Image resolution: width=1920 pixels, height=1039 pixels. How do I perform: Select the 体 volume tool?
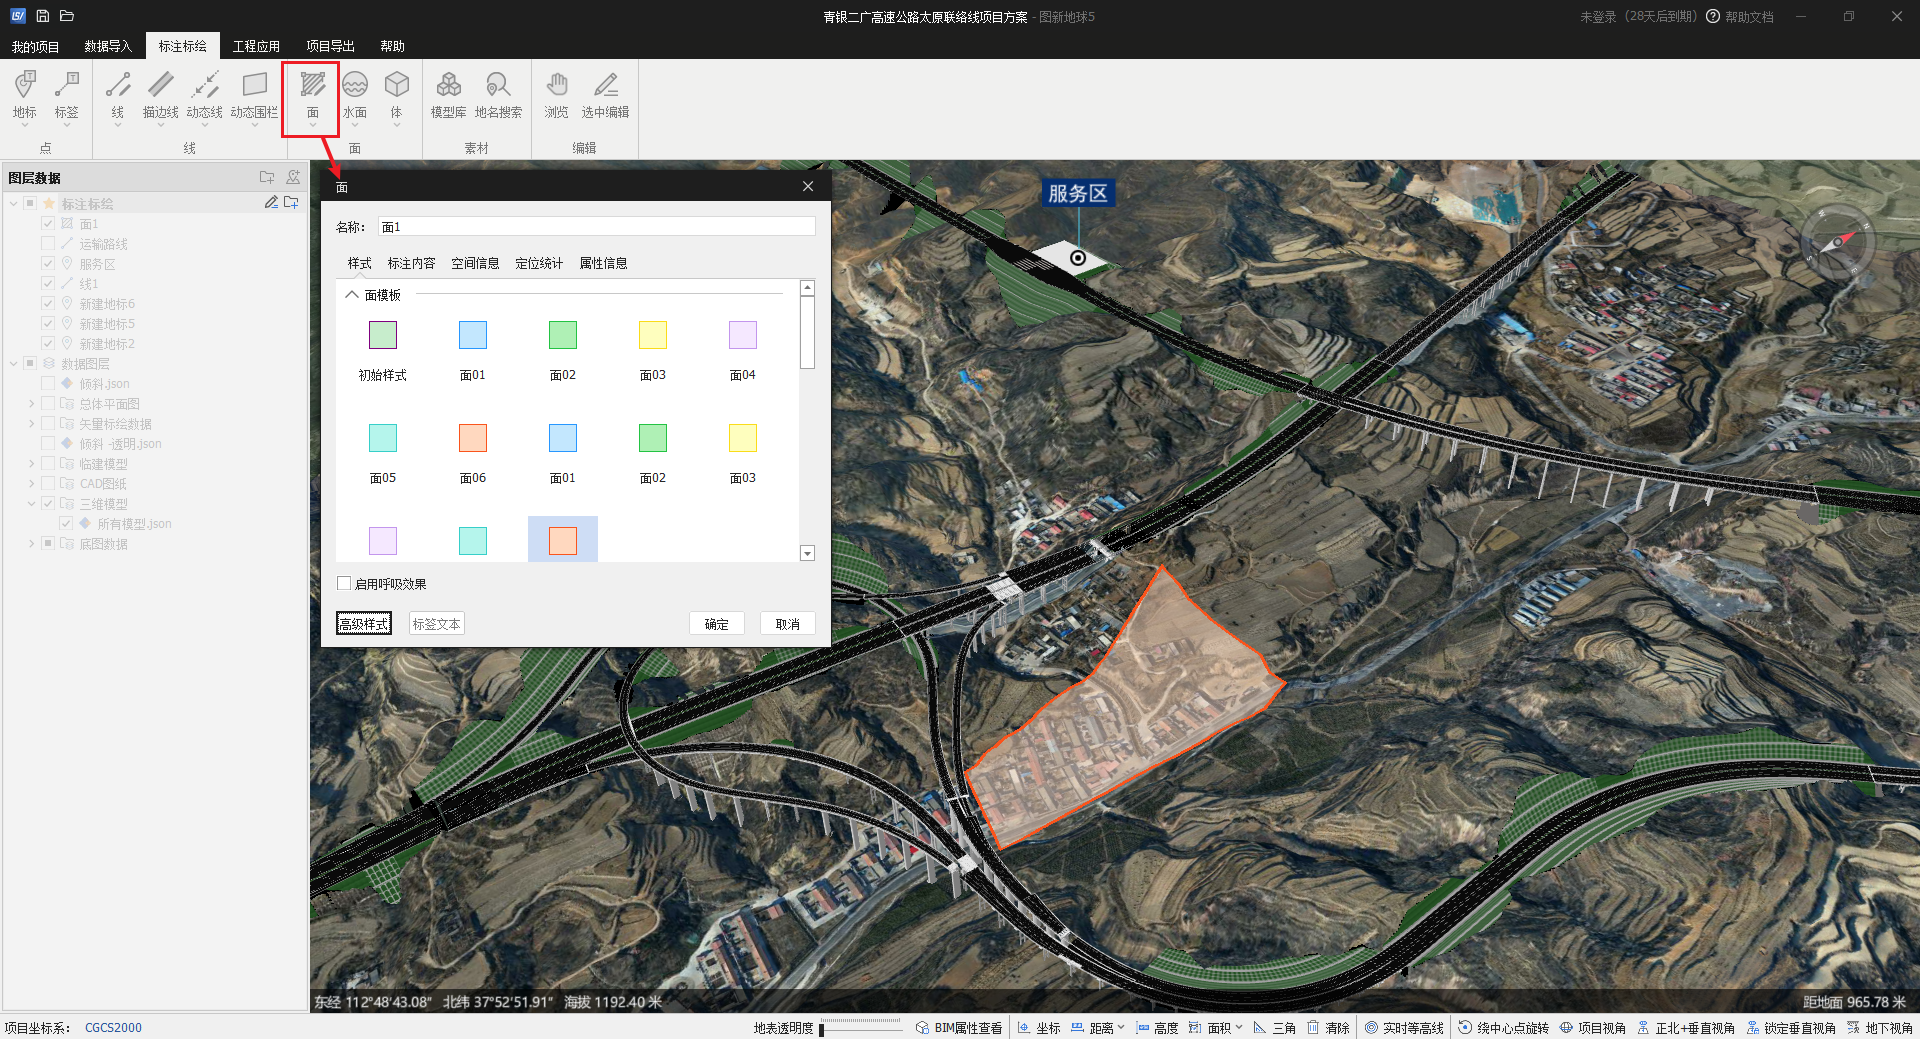click(x=397, y=95)
